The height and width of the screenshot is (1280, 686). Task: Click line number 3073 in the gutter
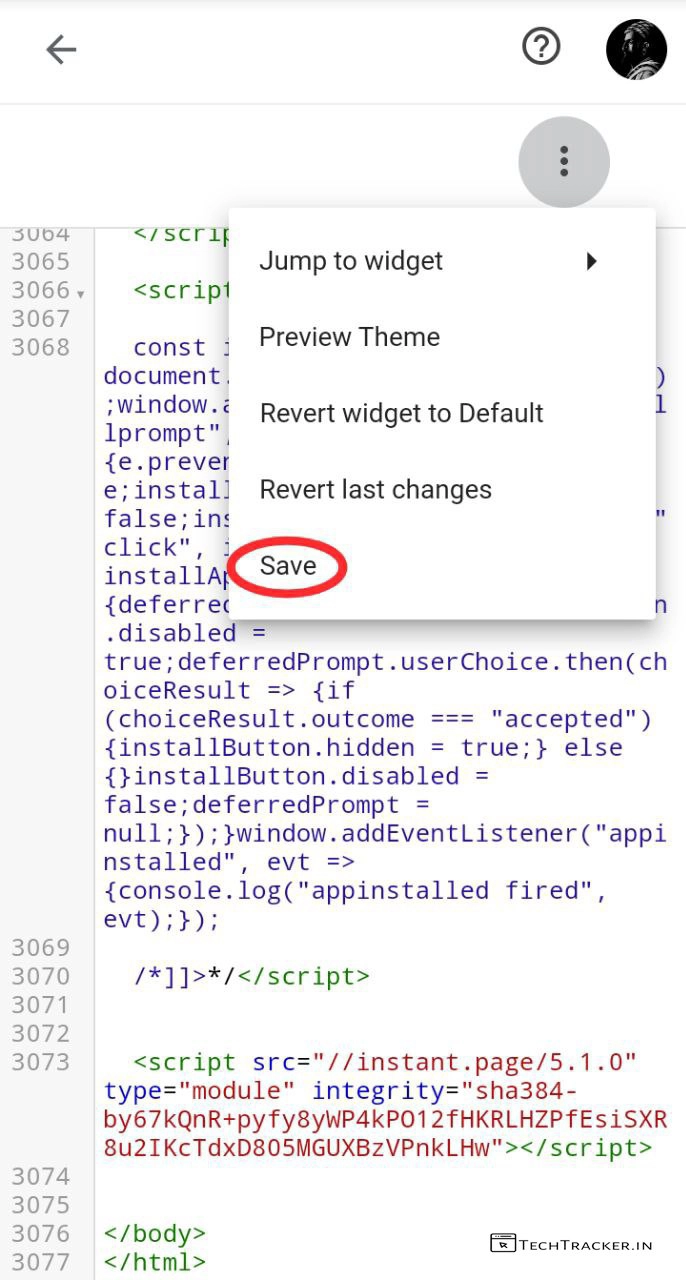[41, 1061]
